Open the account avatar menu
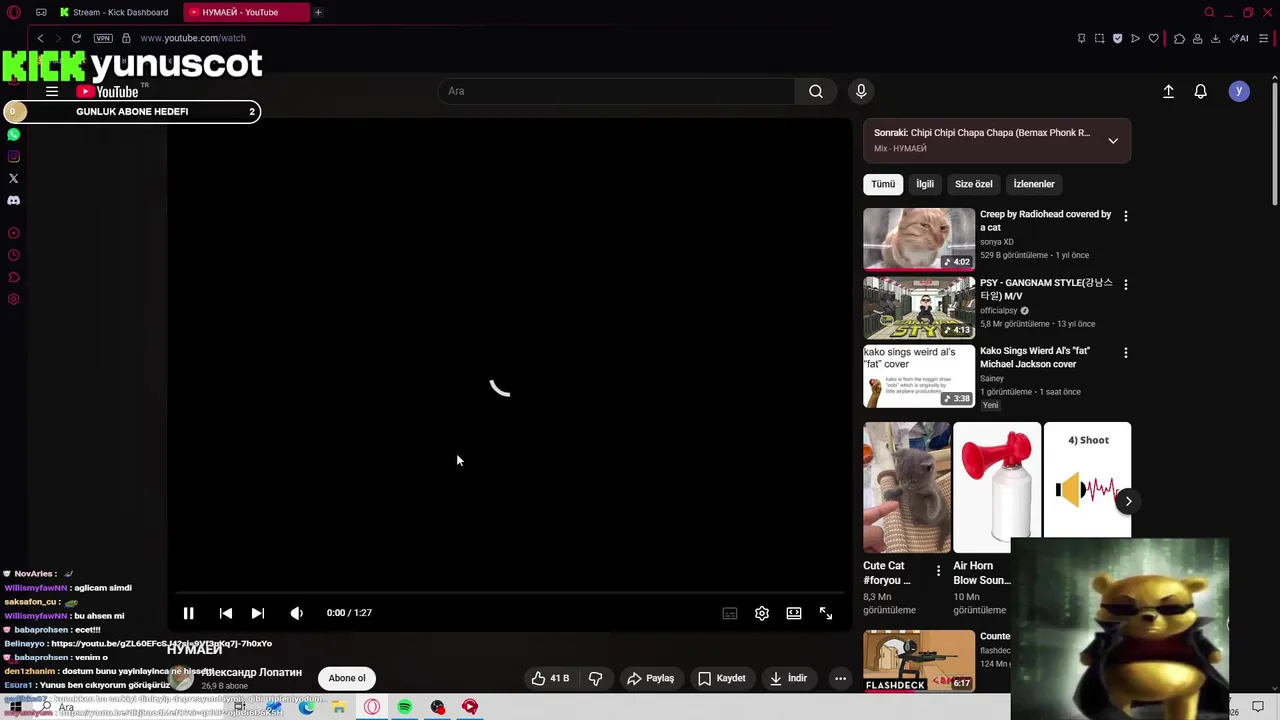 [x=1239, y=91]
